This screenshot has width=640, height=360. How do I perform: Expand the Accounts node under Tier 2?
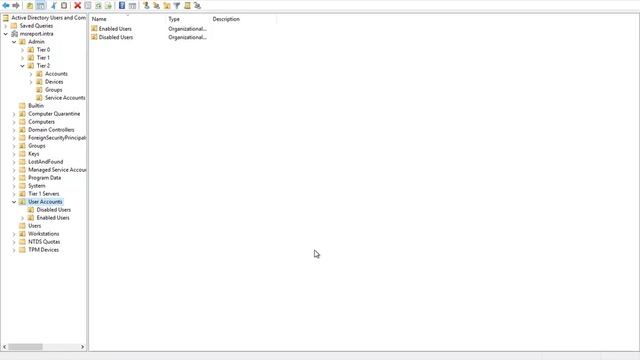click(x=31, y=74)
